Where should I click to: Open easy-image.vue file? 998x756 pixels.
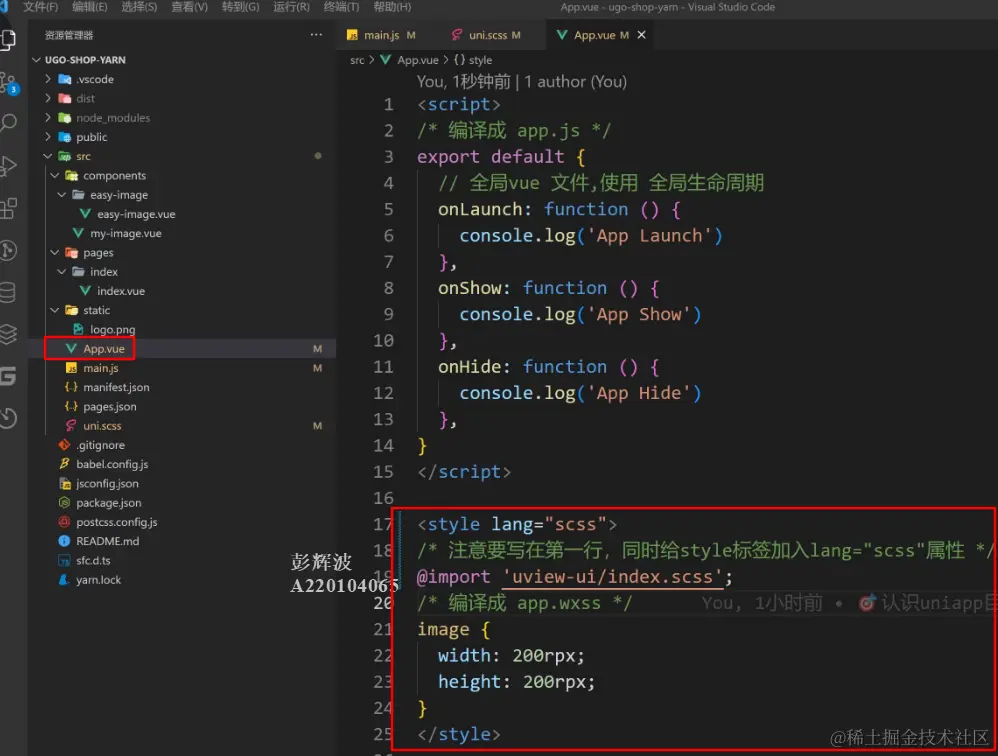(x=181, y=214)
